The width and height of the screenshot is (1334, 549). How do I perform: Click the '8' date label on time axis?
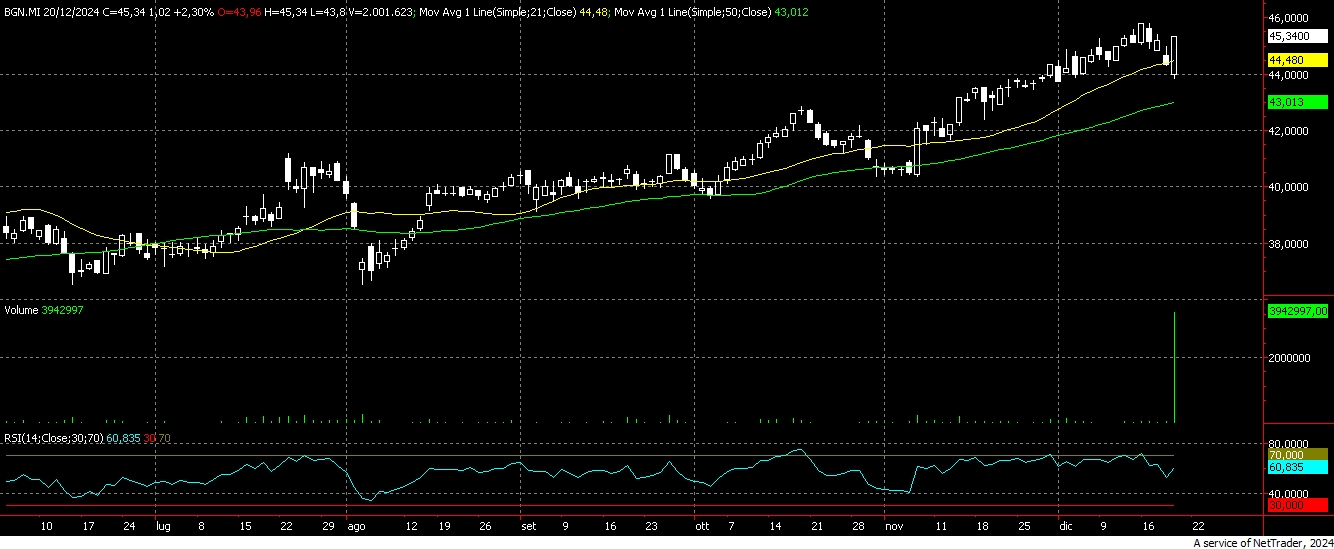201,525
